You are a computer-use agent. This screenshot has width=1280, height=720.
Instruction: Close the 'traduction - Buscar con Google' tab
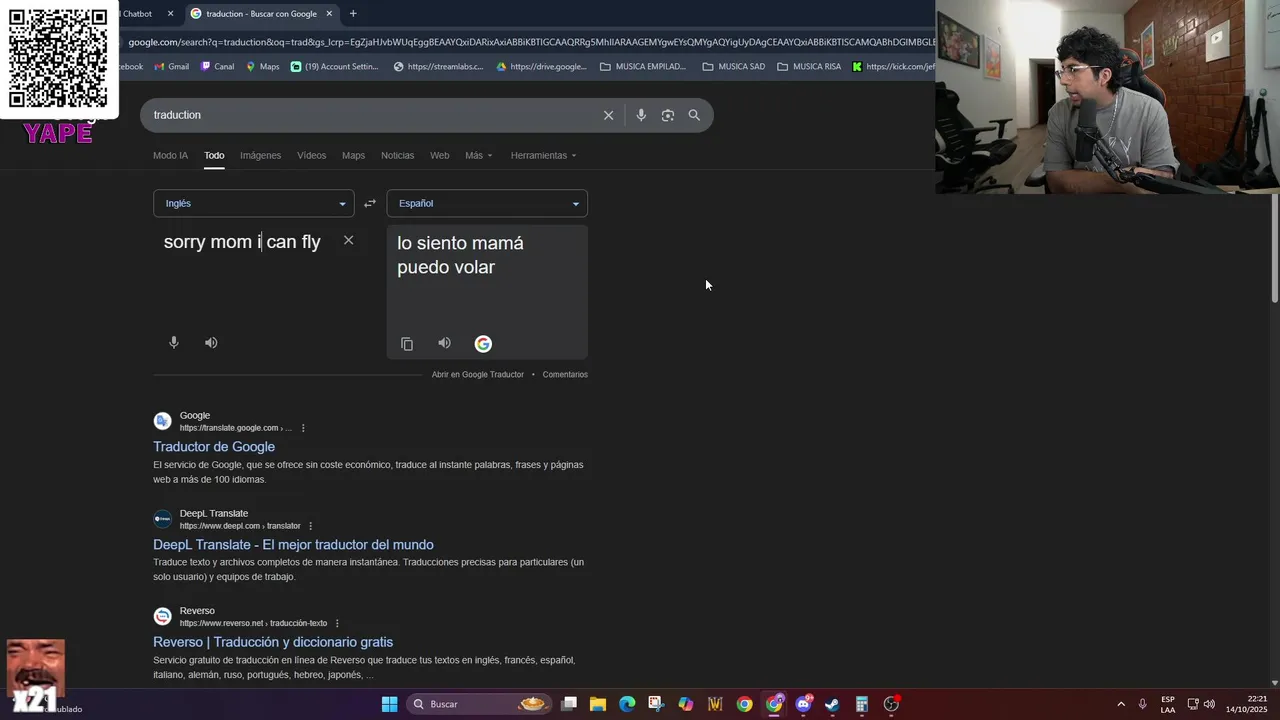pos(329,13)
